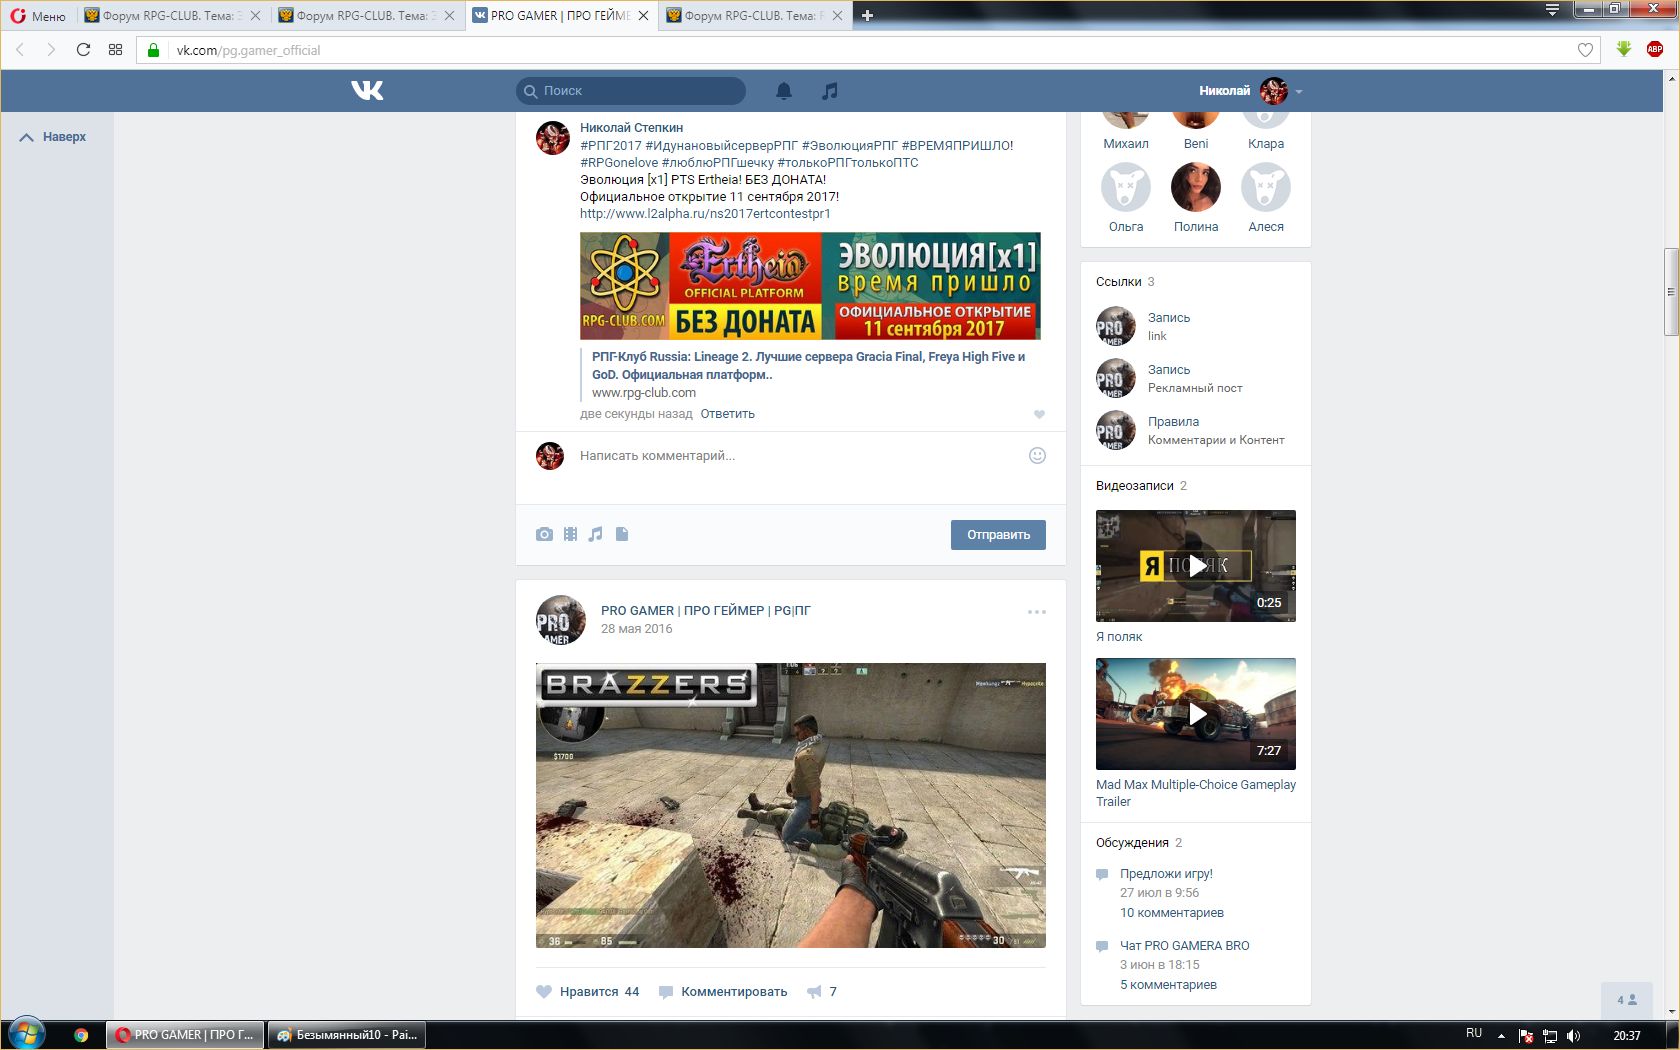Open the volume icon in system tray
This screenshot has width=1680, height=1050.
pyautogui.click(x=1573, y=1036)
